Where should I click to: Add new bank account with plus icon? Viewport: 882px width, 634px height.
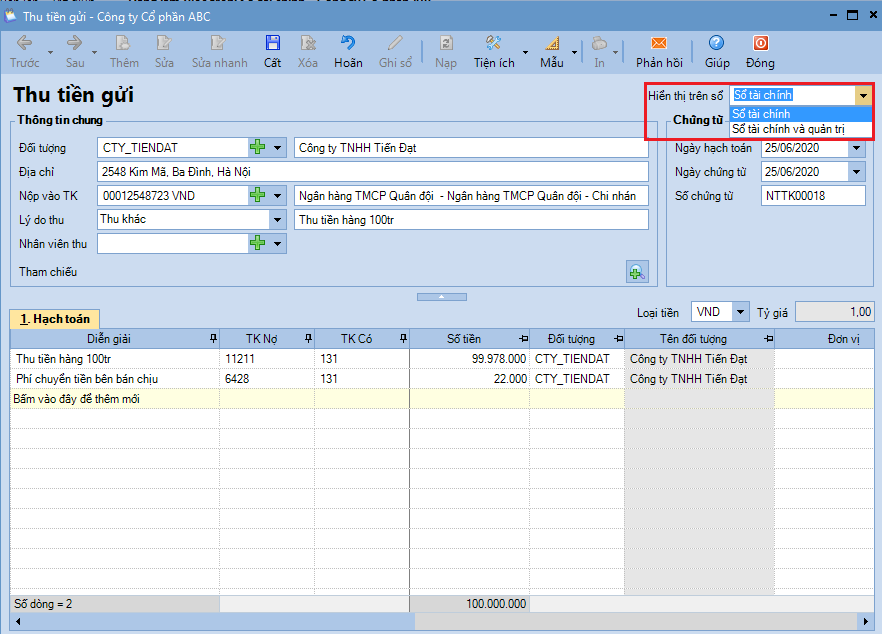pos(258,195)
